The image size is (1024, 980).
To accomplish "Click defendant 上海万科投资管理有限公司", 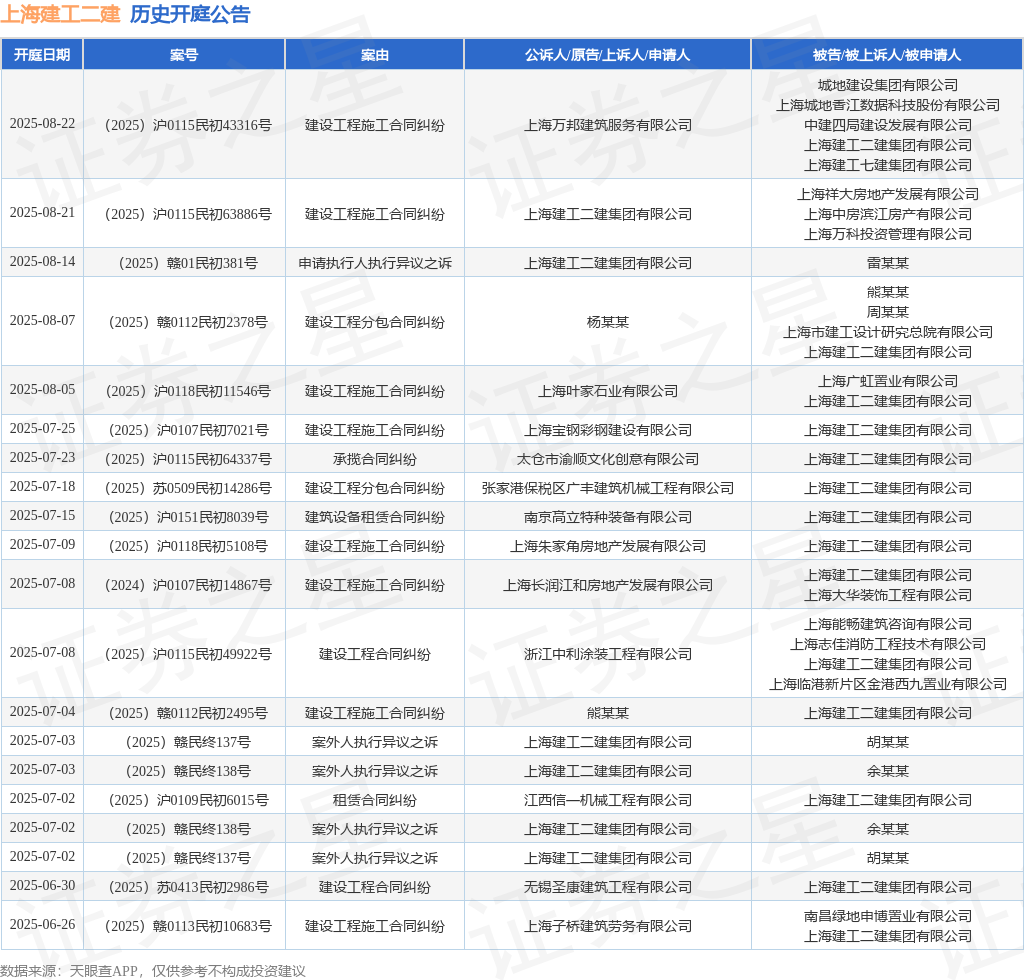I will point(888,234).
